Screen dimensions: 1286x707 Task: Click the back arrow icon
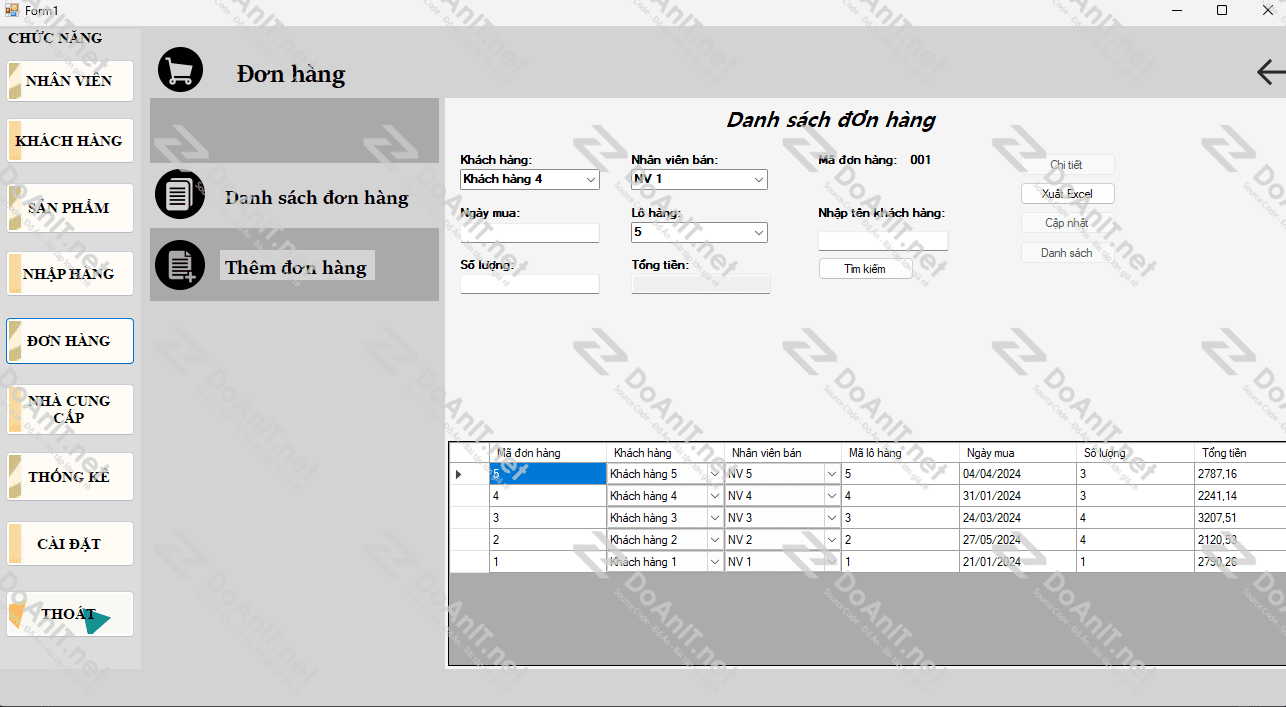pos(1270,72)
